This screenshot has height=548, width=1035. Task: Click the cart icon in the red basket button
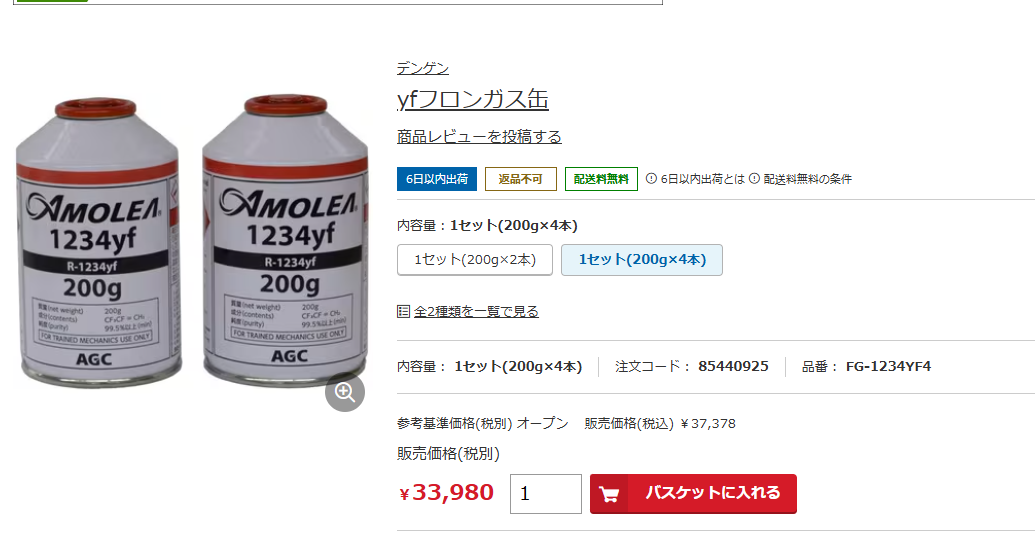(609, 494)
